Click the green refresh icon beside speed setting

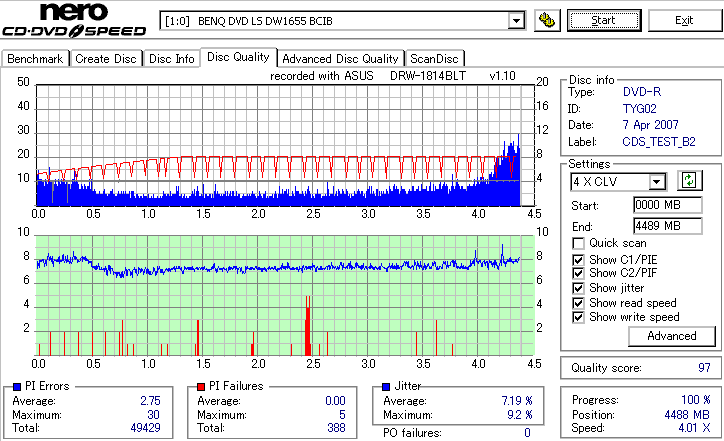click(689, 180)
